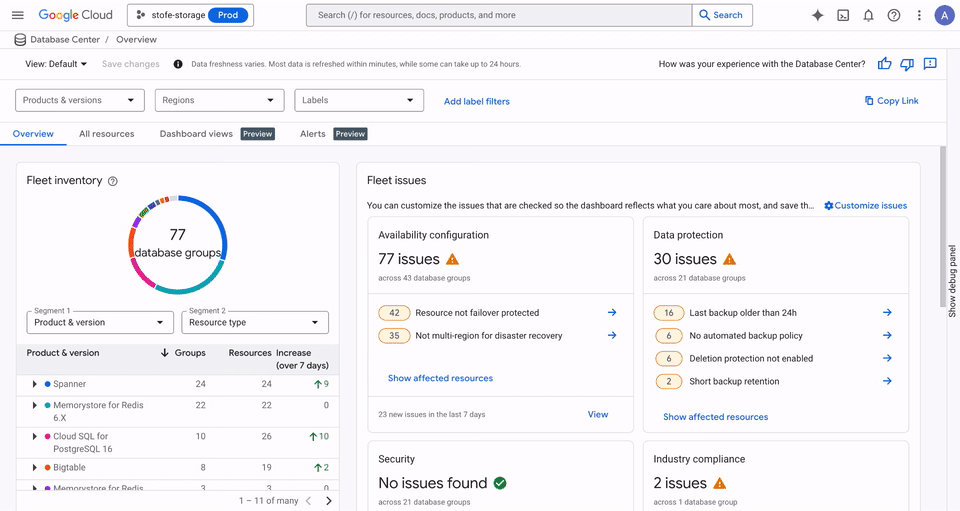This screenshot has width=960, height=511.
Task: Open arrow for Resource not failover protected
Action: point(612,313)
